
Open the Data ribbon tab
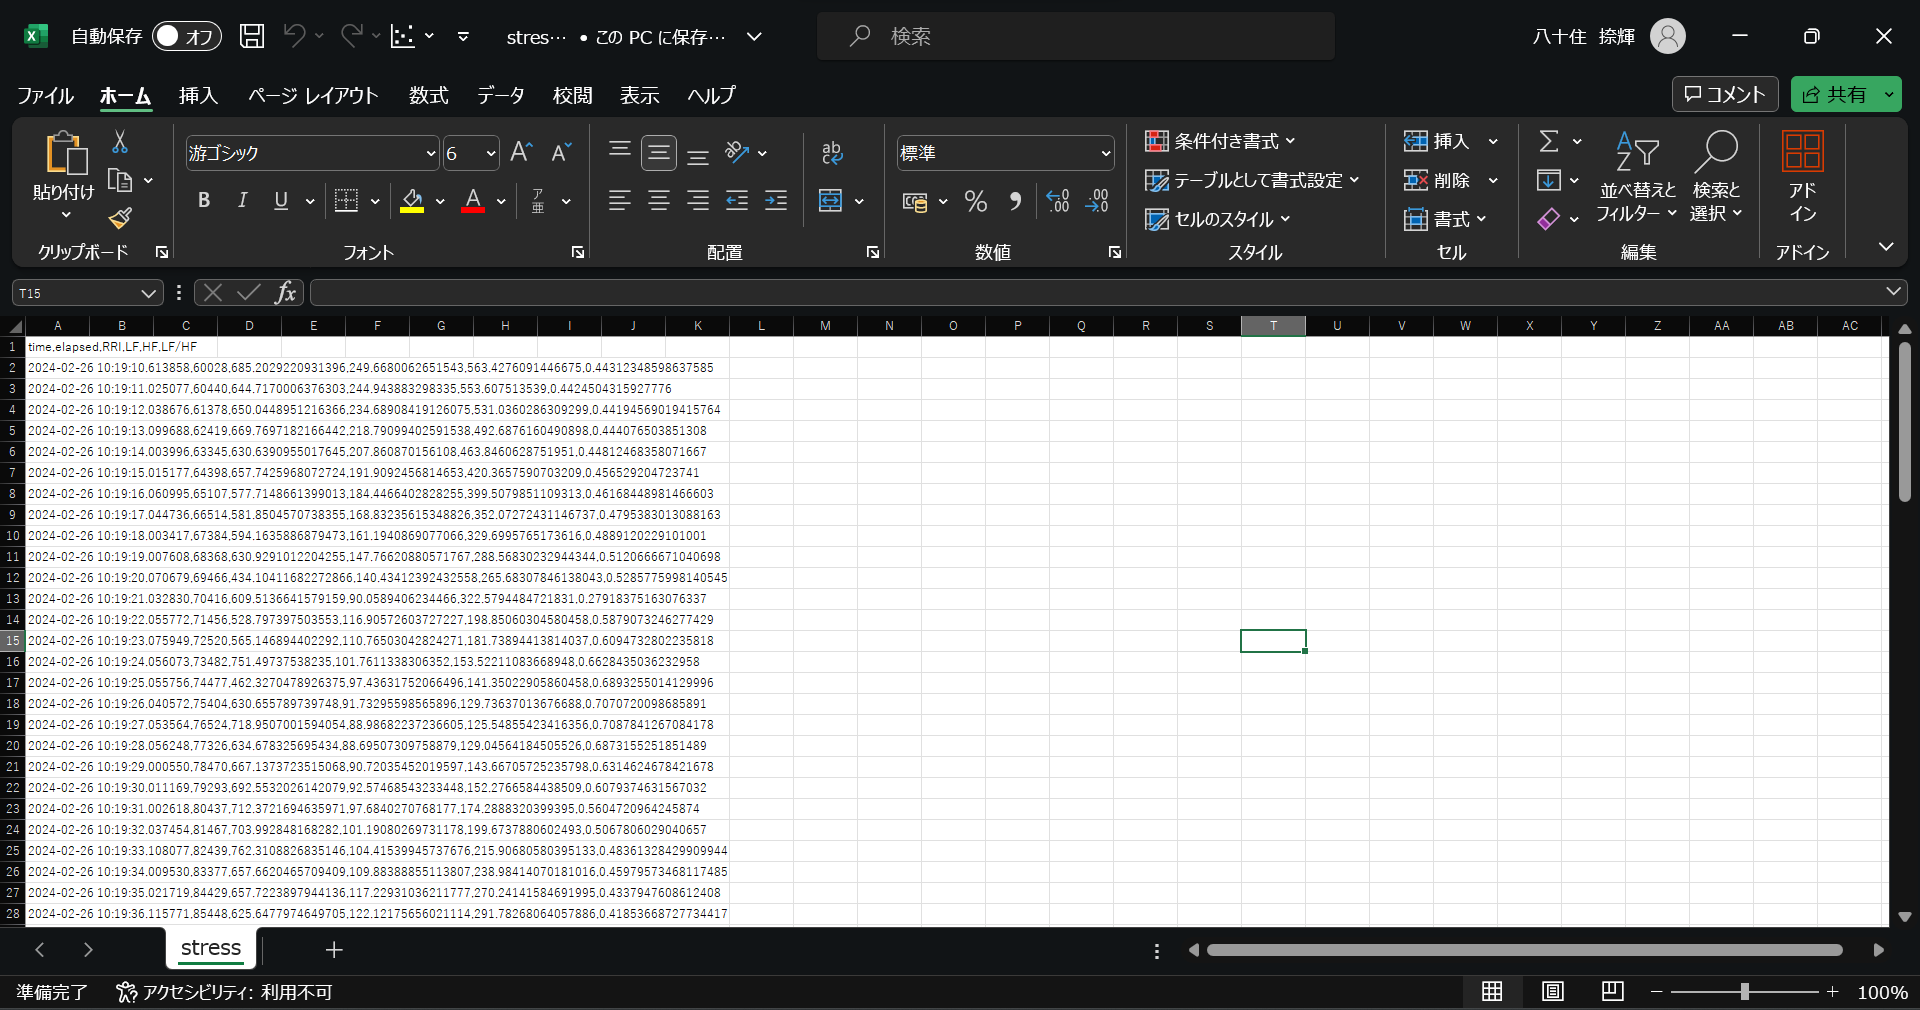500,95
